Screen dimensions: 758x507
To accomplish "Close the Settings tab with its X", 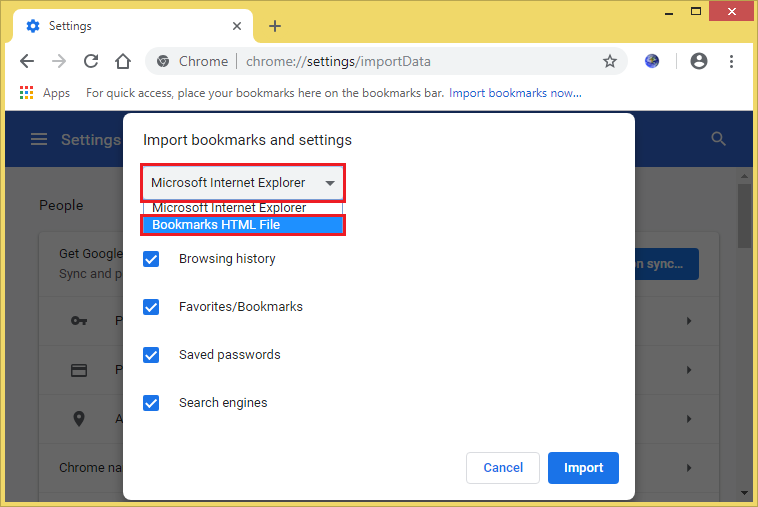I will (x=237, y=26).
